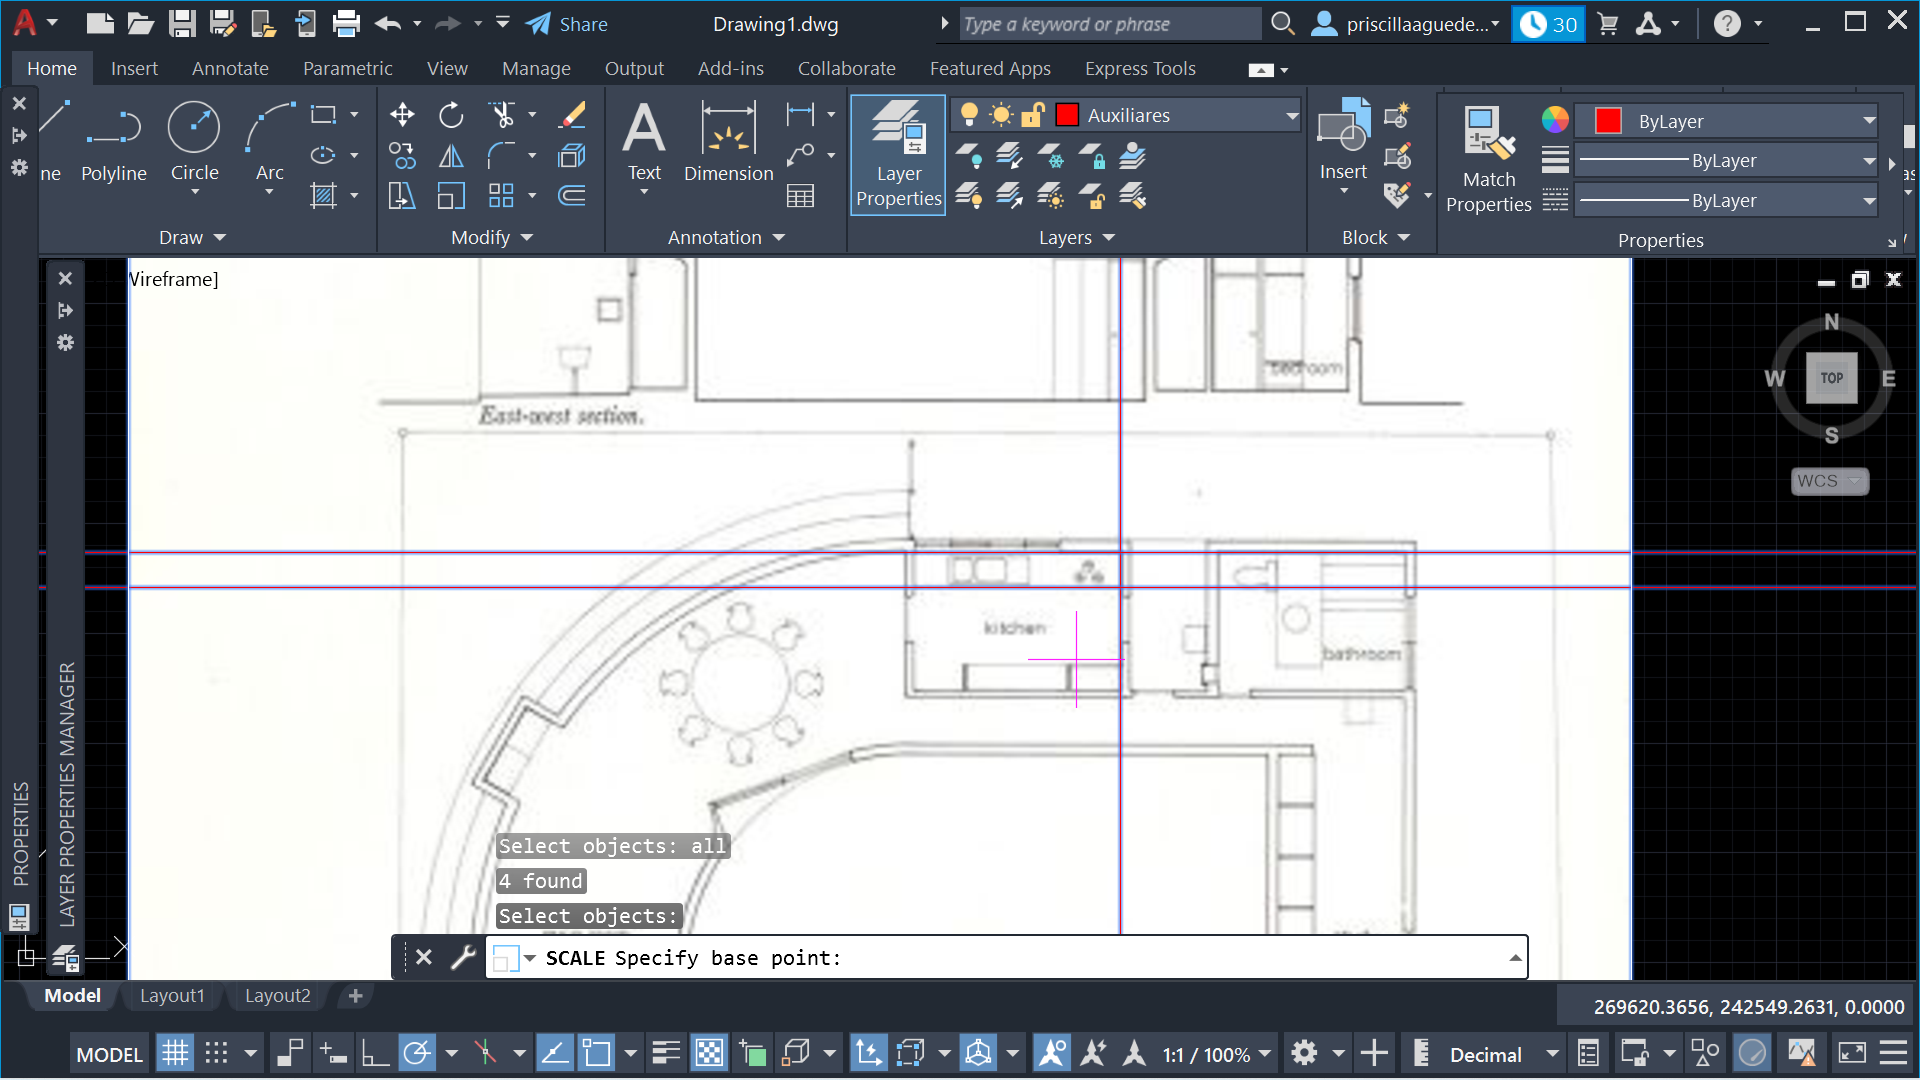Expand the Layers panel
This screenshot has height=1080, width=1920.
pyautogui.click(x=1077, y=238)
